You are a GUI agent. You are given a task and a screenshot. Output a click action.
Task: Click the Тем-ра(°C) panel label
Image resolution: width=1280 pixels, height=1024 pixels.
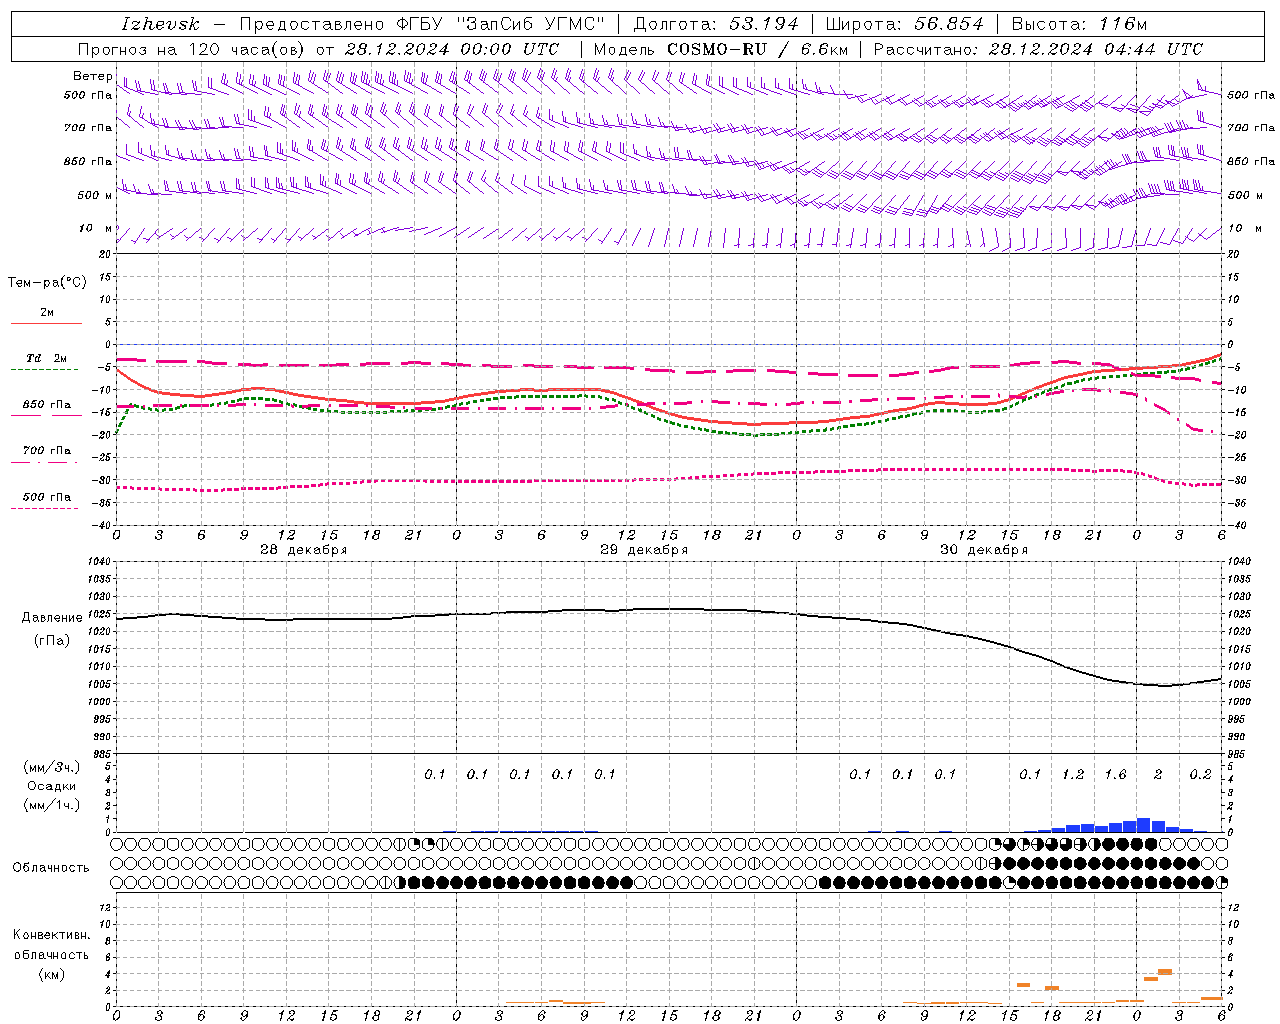(x=47, y=283)
